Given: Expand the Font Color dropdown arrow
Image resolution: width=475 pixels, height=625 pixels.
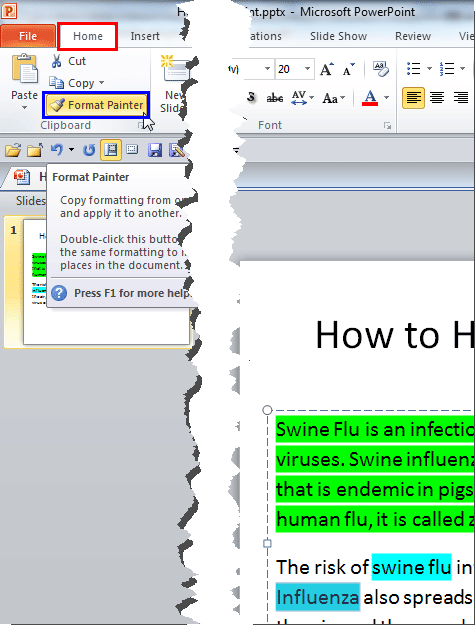Looking at the screenshot, I should 386,98.
